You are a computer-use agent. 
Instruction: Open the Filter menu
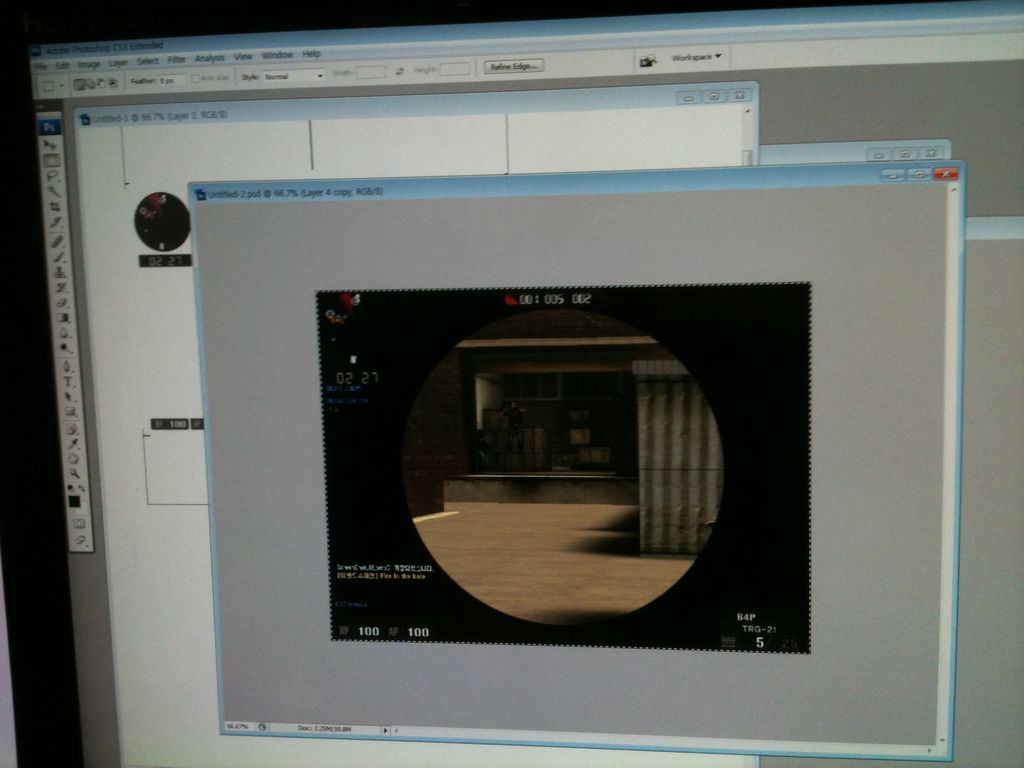pyautogui.click(x=176, y=60)
